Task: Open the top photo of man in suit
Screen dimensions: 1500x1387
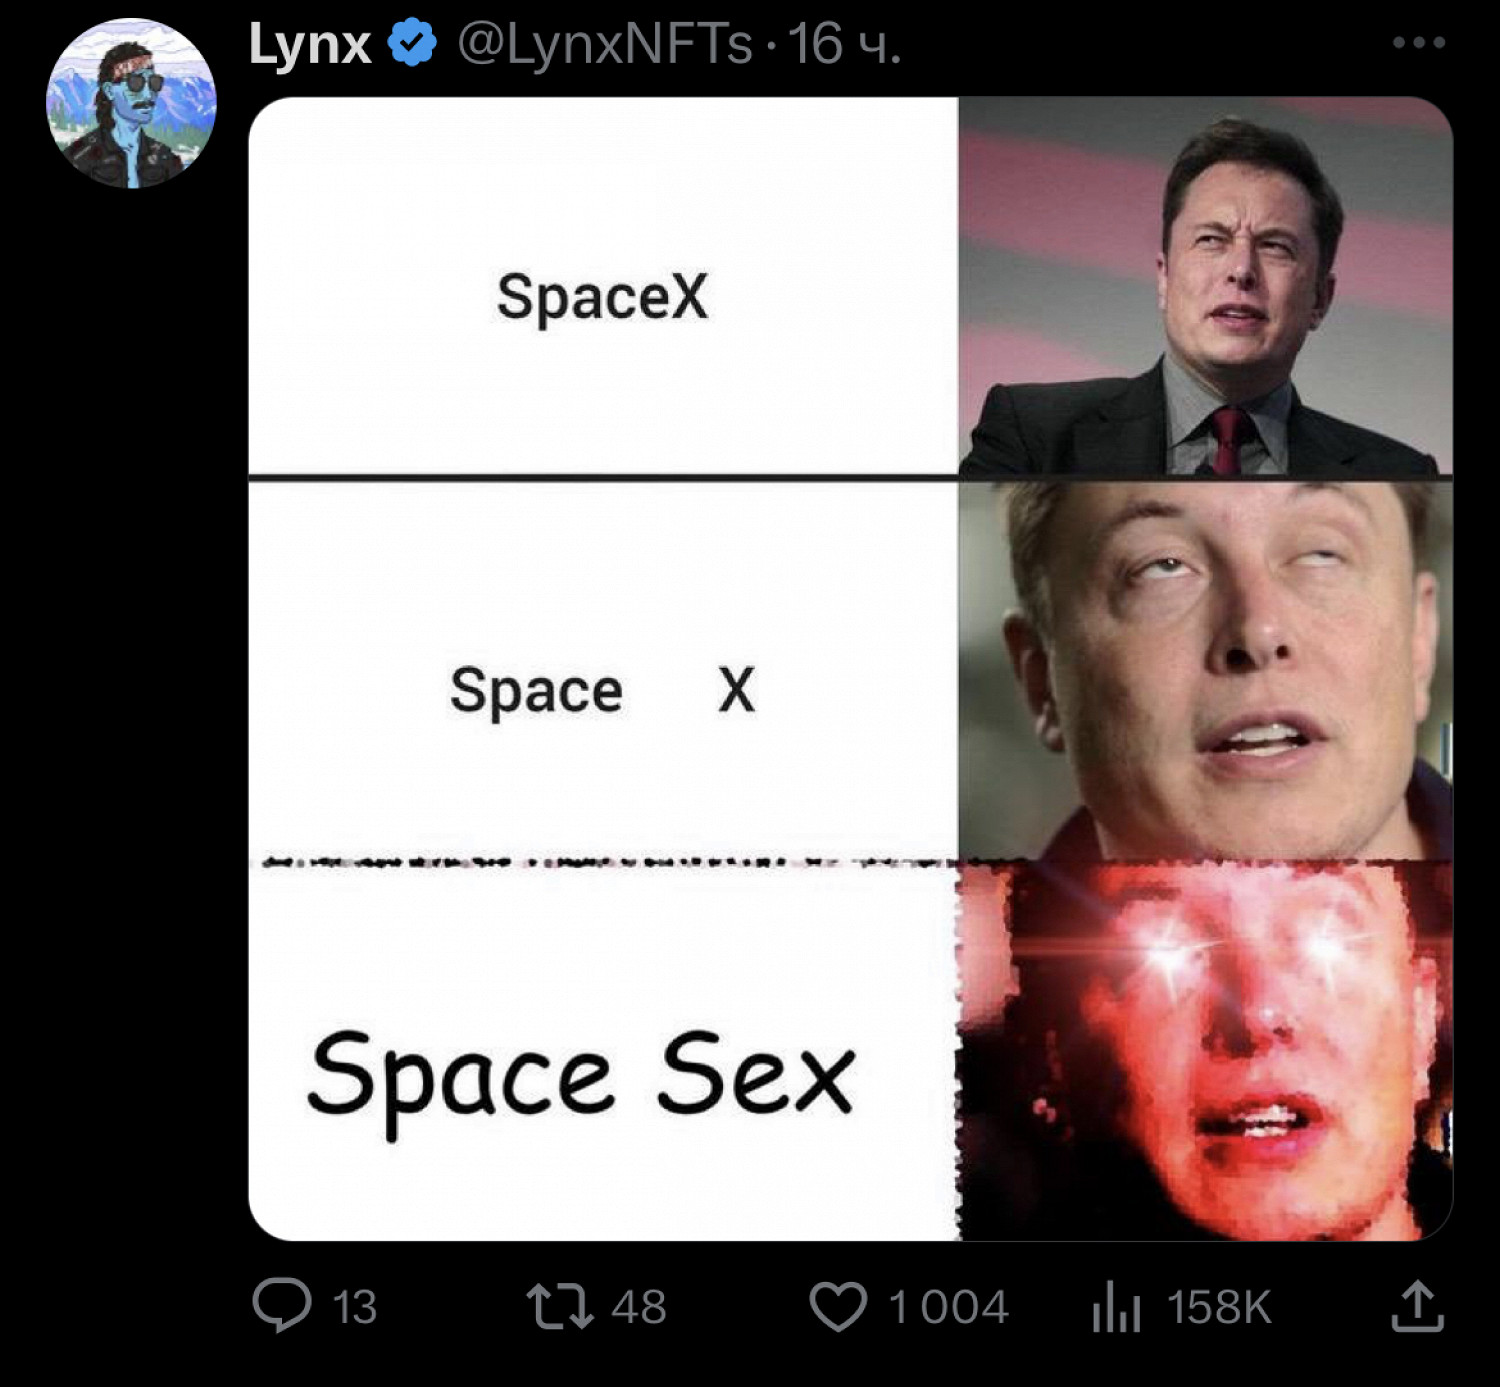Action: coord(1205,286)
